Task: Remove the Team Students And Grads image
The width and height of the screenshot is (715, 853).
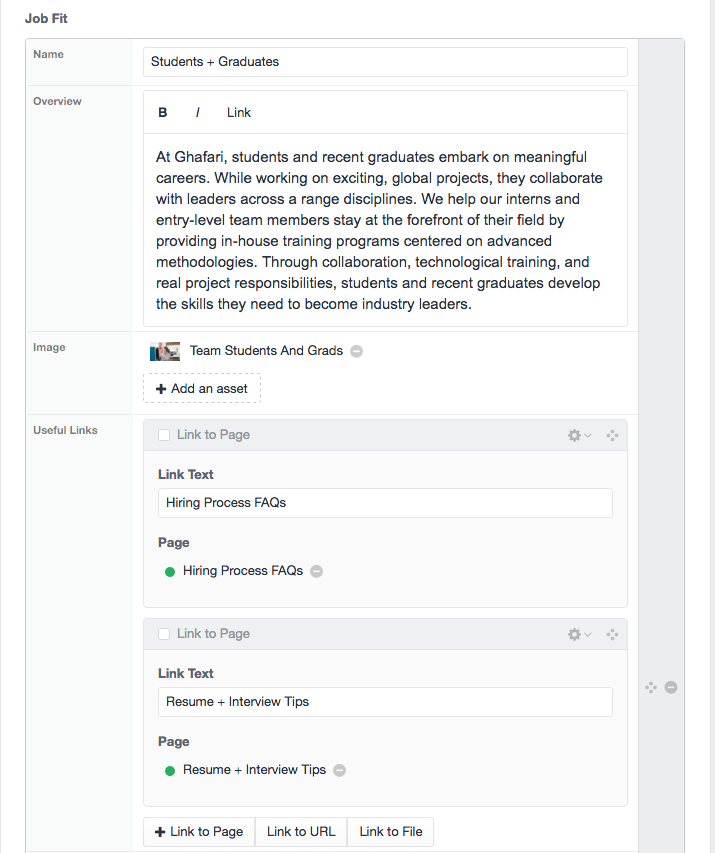Action: [x=356, y=351]
